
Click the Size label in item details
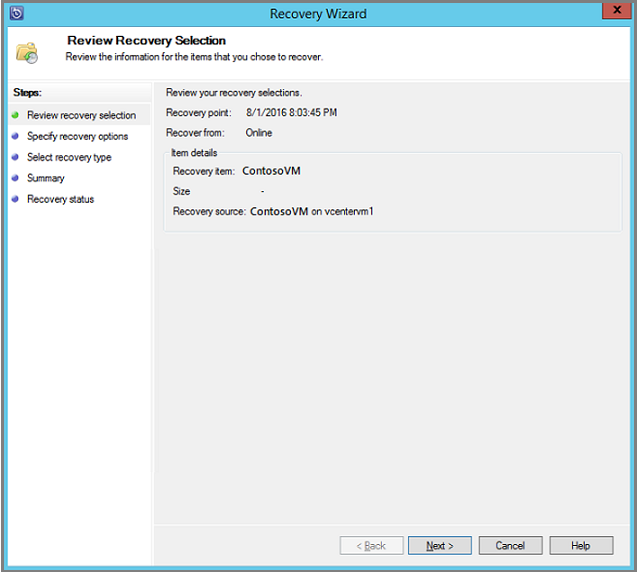(x=181, y=191)
